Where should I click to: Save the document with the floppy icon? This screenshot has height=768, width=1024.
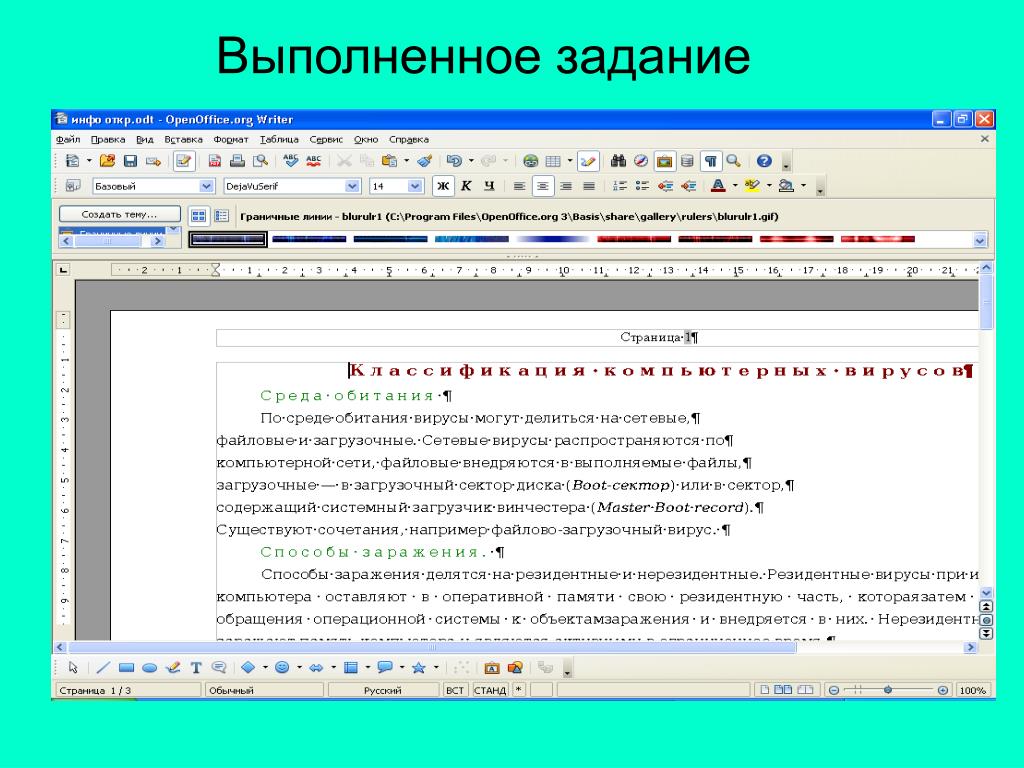[x=130, y=161]
